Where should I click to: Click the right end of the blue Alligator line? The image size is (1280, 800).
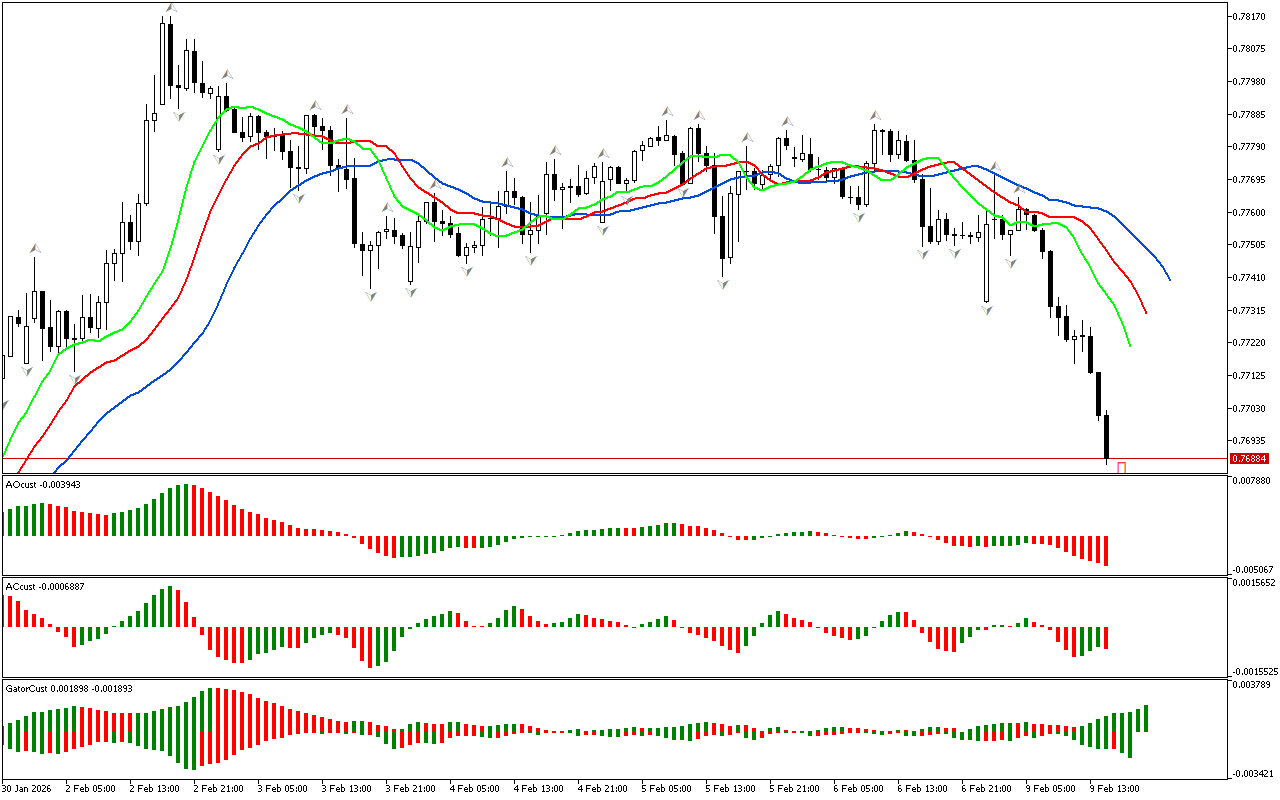tap(1169, 279)
